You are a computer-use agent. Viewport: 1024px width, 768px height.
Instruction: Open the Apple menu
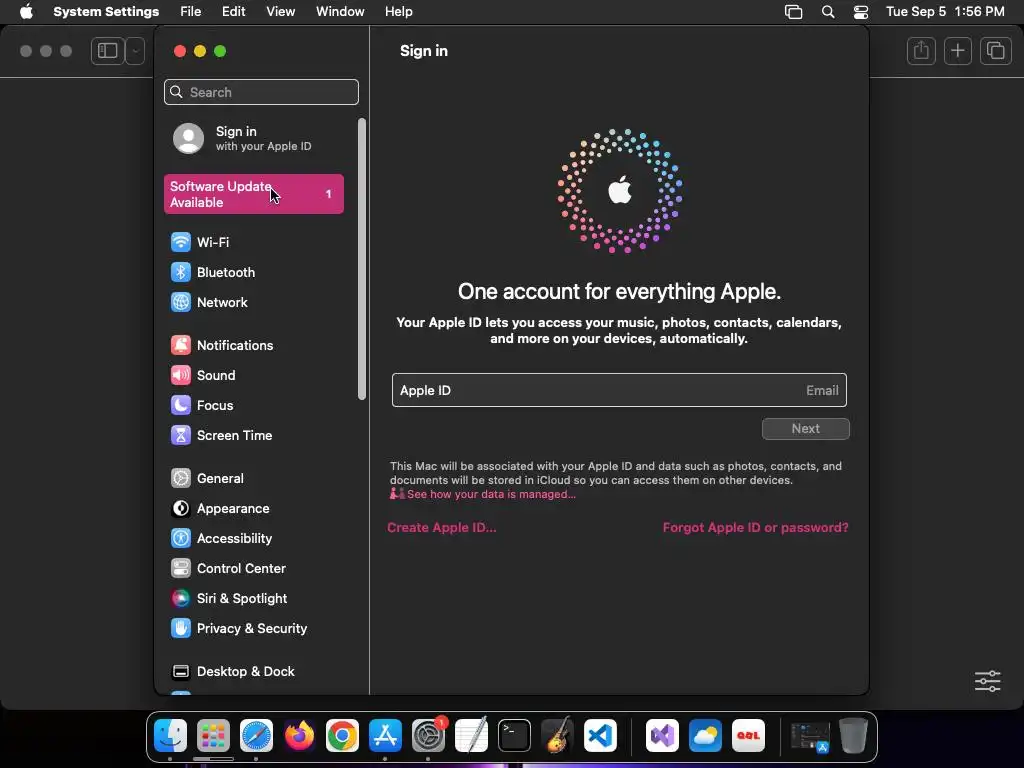(26, 12)
